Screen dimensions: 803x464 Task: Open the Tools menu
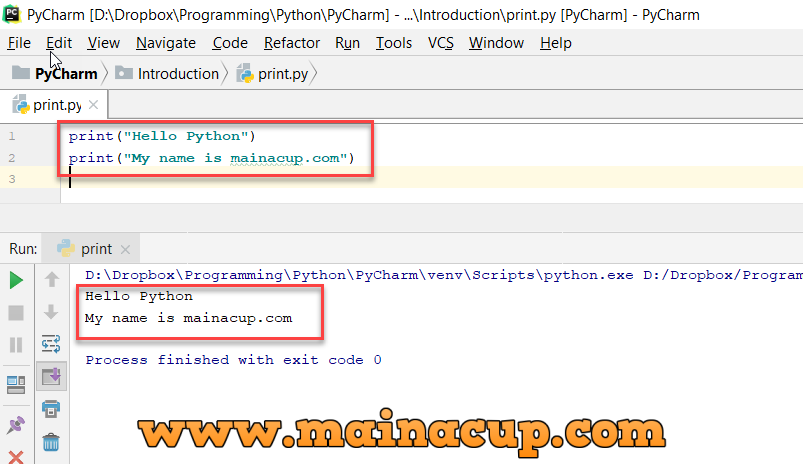394,43
